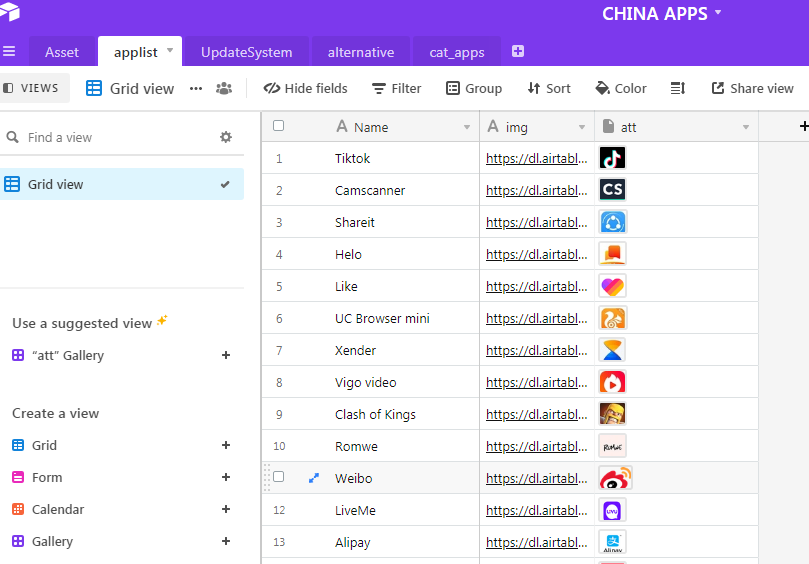Switch to the UpdateSystem tab
Screen dimensions: 809x564
pos(246,52)
